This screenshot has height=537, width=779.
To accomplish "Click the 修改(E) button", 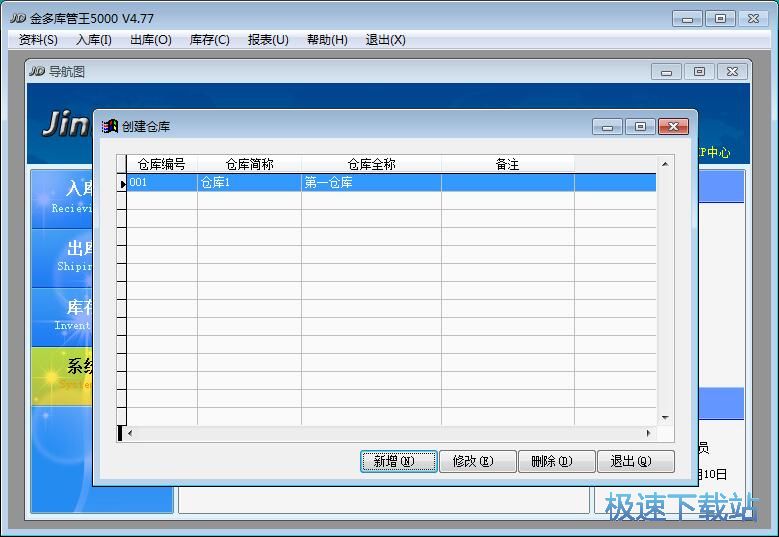I will pyautogui.click(x=478, y=461).
